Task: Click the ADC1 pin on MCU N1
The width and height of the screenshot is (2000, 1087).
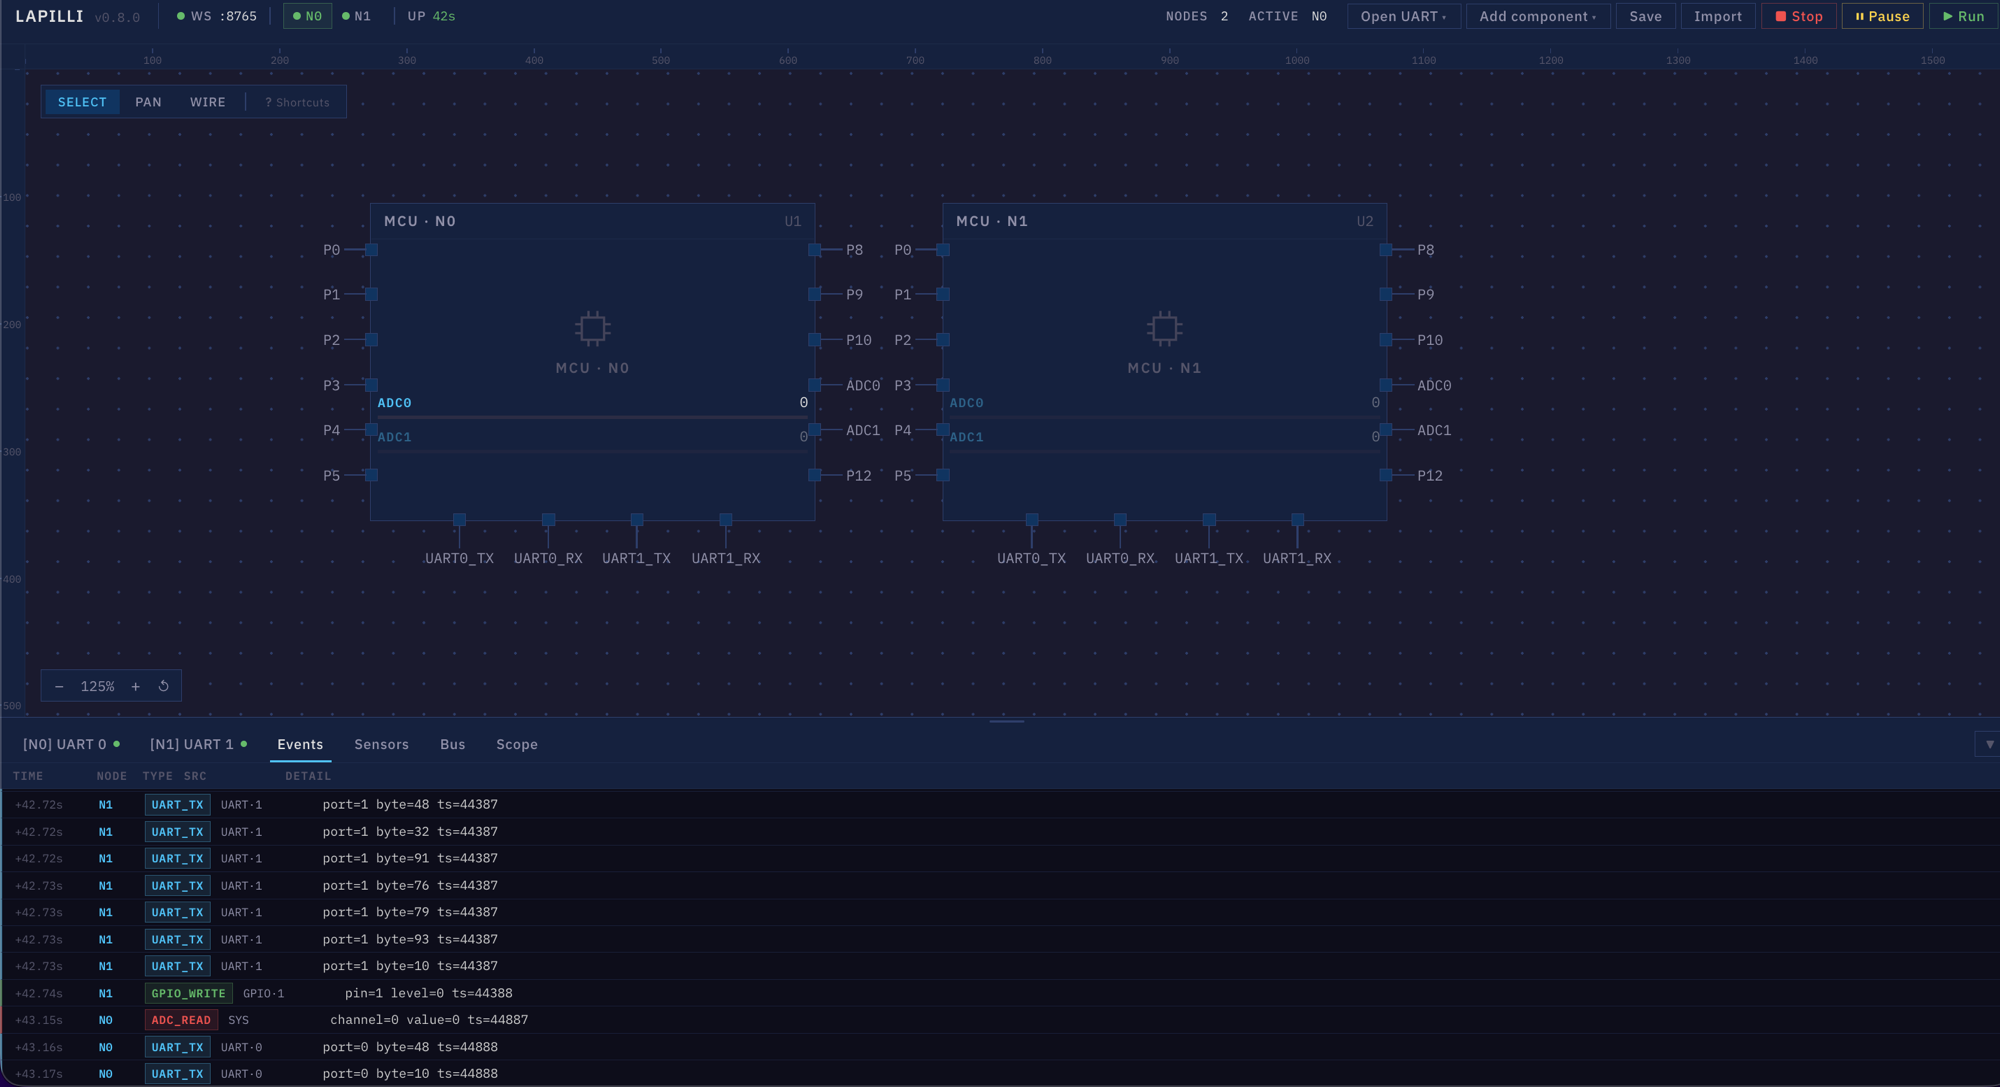Action: [1386, 430]
